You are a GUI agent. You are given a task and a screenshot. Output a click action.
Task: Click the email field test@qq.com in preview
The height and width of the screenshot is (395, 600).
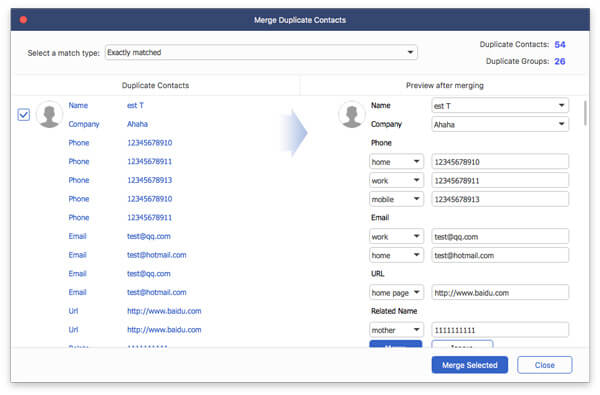pyautogui.click(x=500, y=236)
